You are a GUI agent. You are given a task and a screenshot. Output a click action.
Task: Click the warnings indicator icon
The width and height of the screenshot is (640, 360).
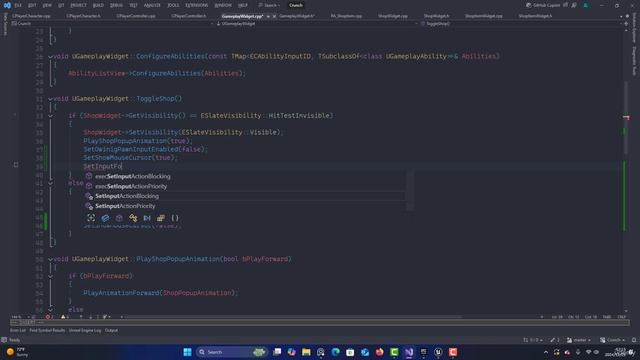64,317
